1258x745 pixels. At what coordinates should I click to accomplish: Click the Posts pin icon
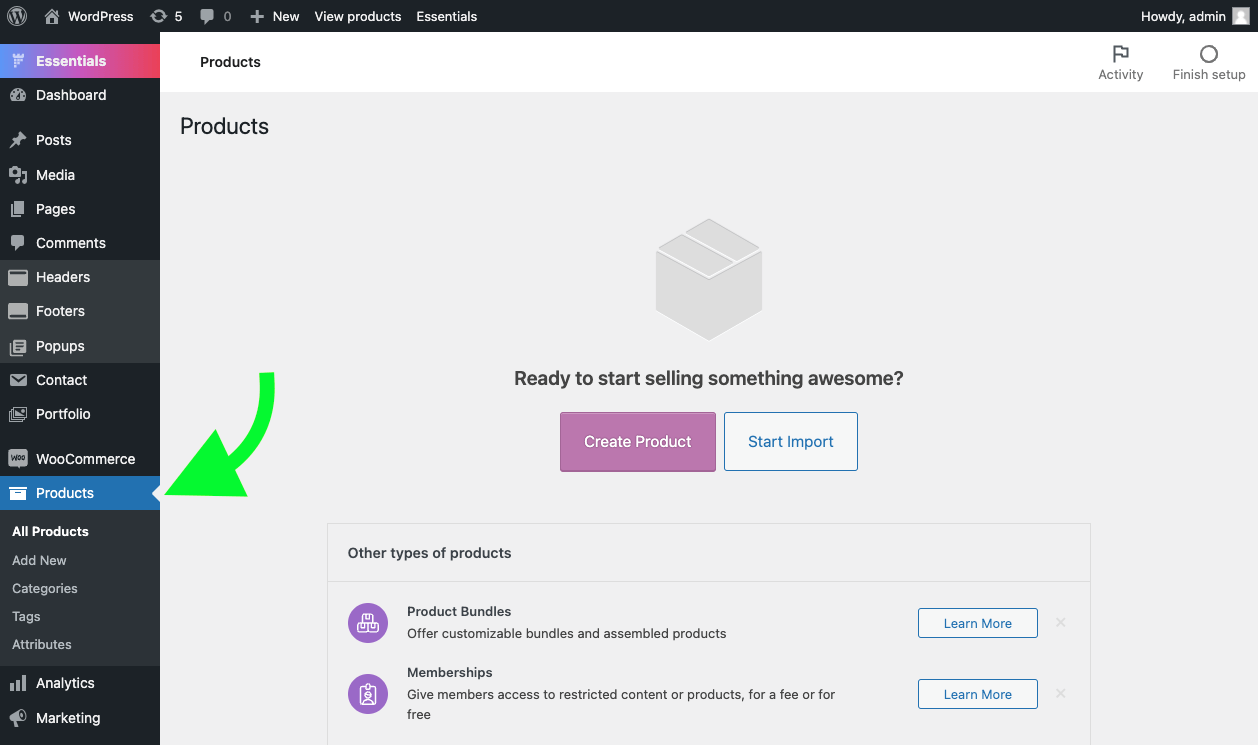click(18, 140)
